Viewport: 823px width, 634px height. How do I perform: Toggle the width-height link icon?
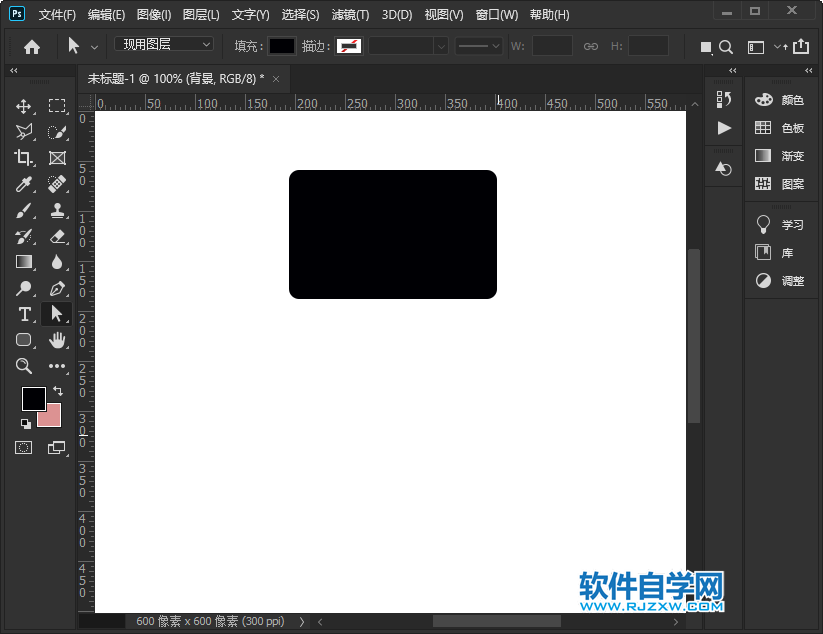591,46
